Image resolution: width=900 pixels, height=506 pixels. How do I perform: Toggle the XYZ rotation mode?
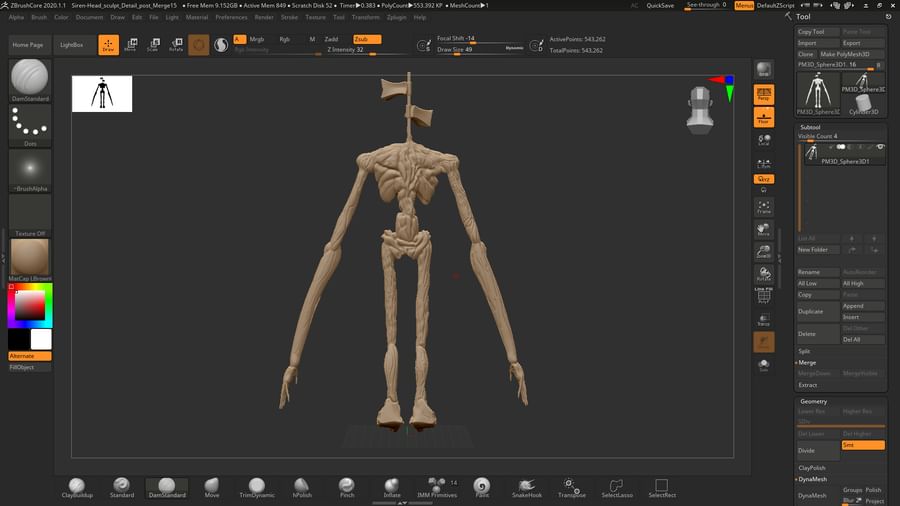tap(763, 179)
